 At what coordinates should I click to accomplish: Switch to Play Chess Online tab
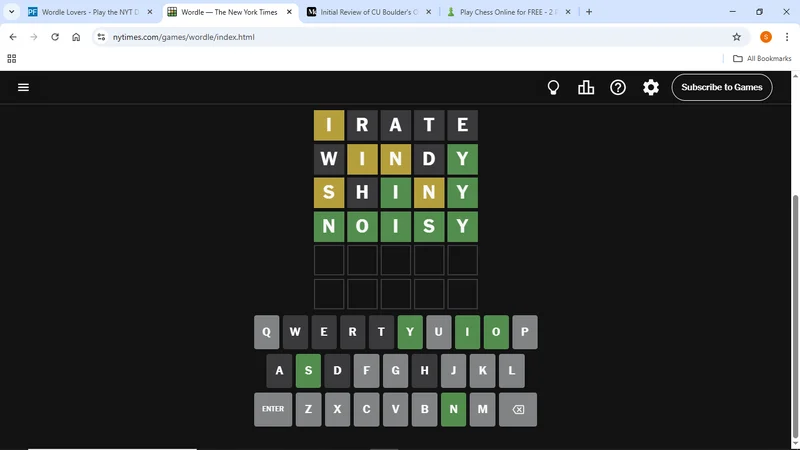click(x=508, y=12)
